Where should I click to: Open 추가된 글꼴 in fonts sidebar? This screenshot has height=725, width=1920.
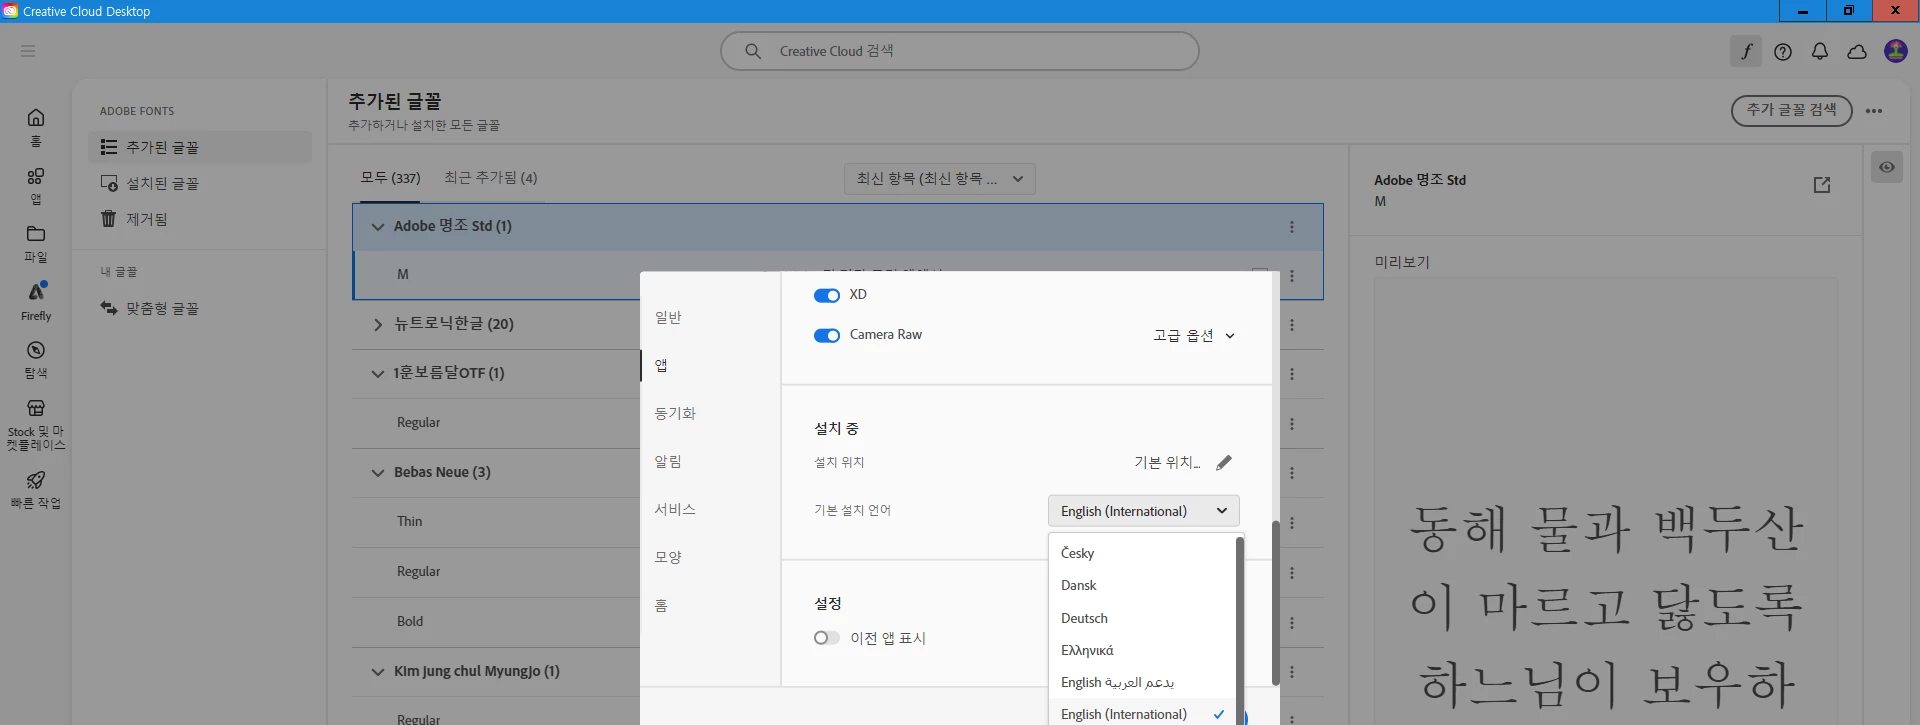[200, 147]
